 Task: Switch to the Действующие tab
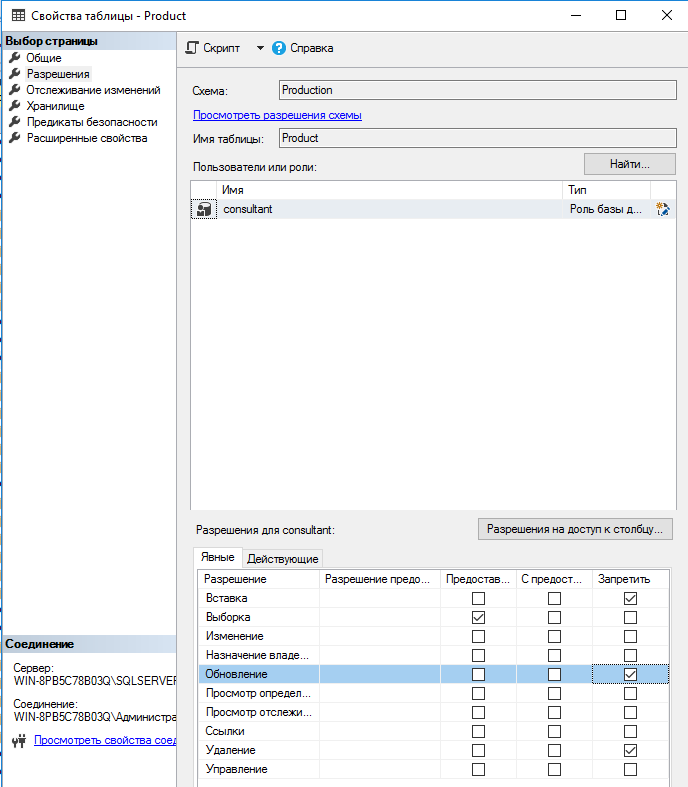pyautogui.click(x=283, y=559)
